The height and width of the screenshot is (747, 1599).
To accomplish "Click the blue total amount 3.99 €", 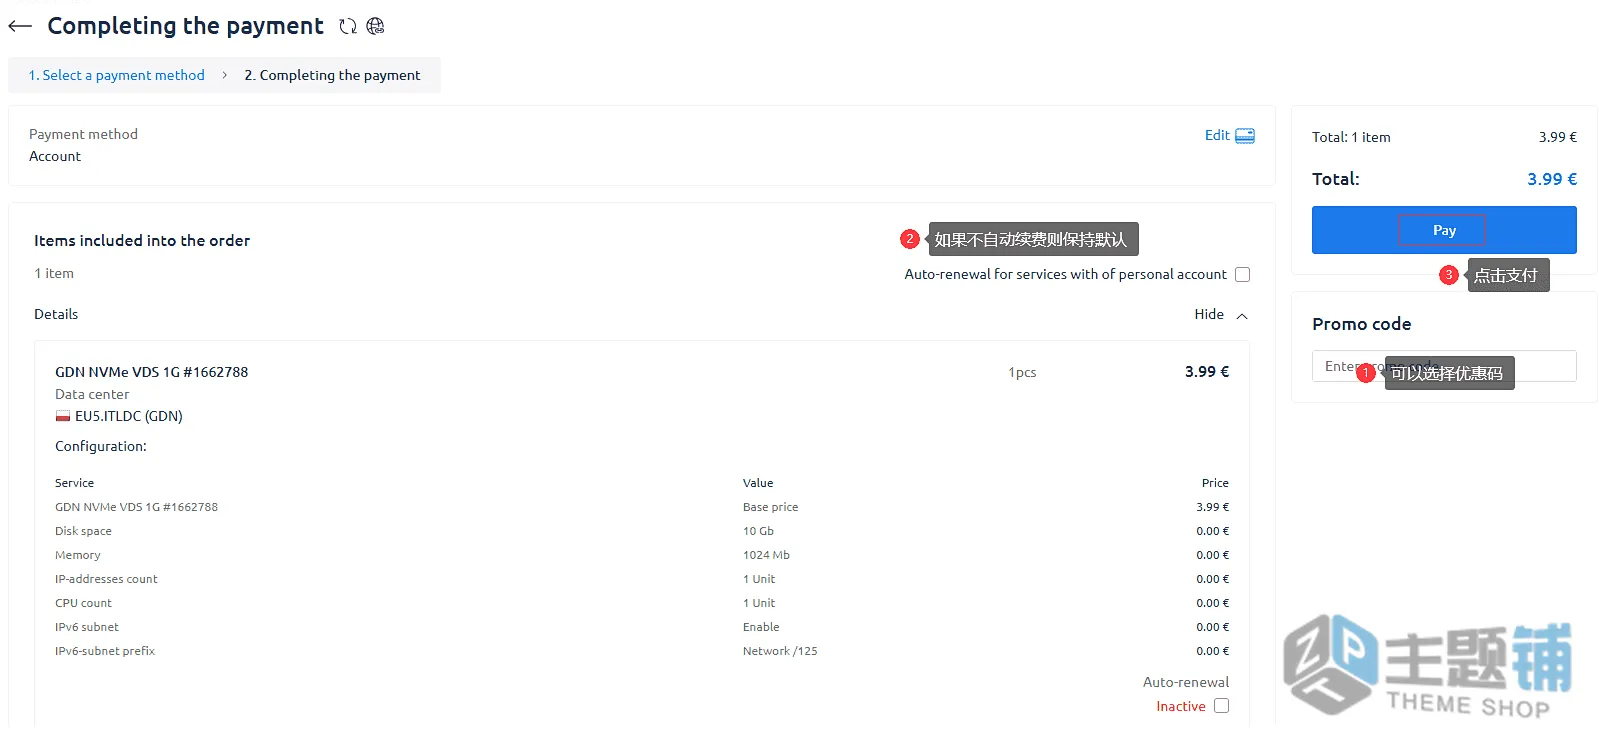I will coord(1552,179).
